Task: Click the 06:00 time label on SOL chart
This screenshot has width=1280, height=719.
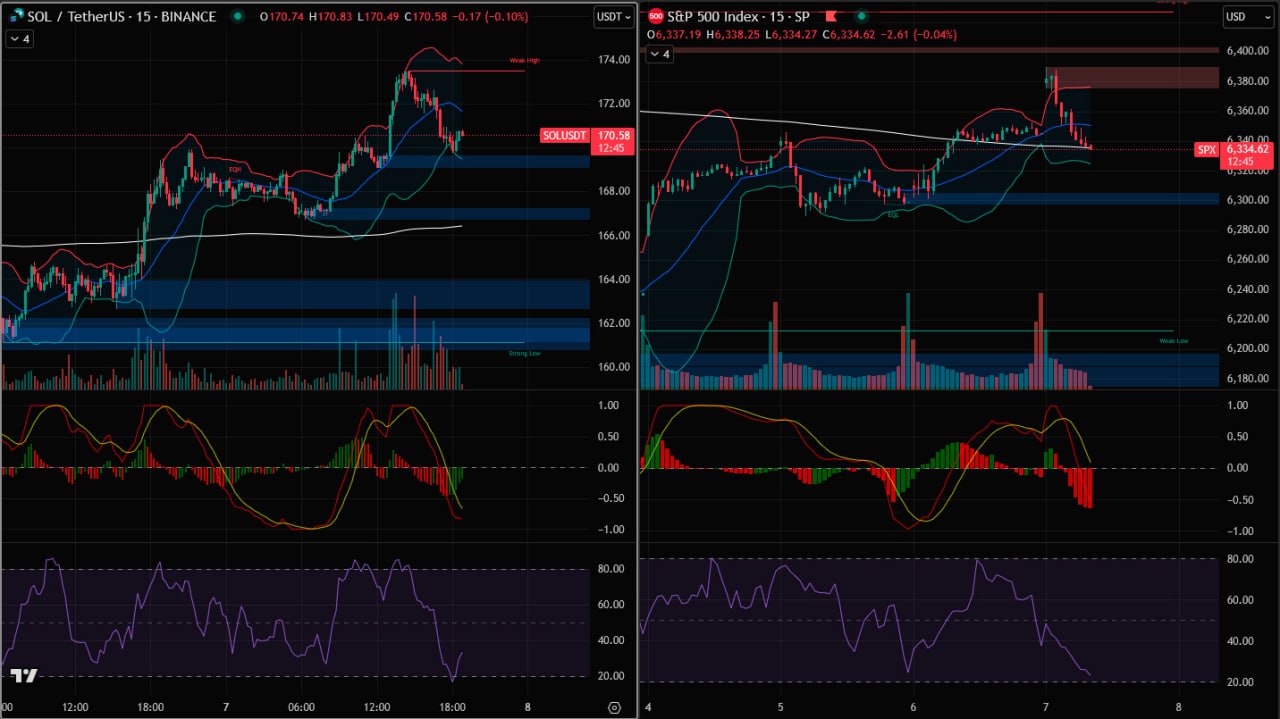Action: [x=301, y=707]
